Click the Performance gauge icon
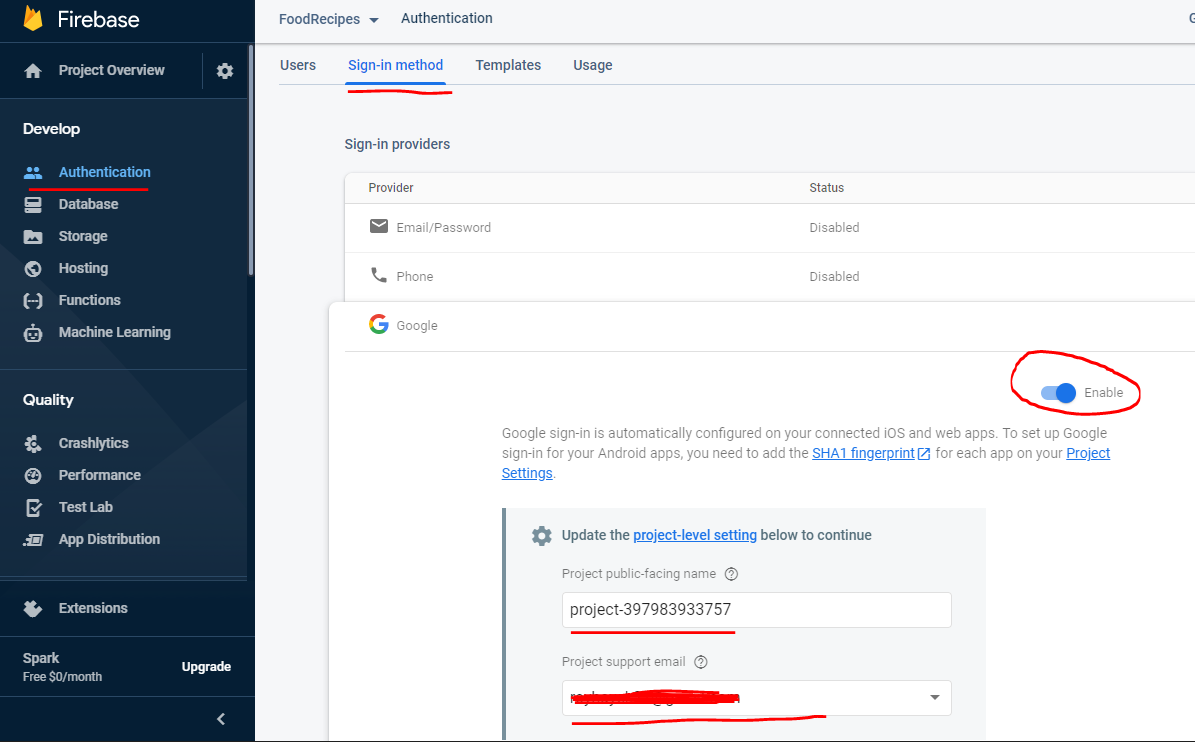Viewport: 1195px width, 742px height. (33, 475)
